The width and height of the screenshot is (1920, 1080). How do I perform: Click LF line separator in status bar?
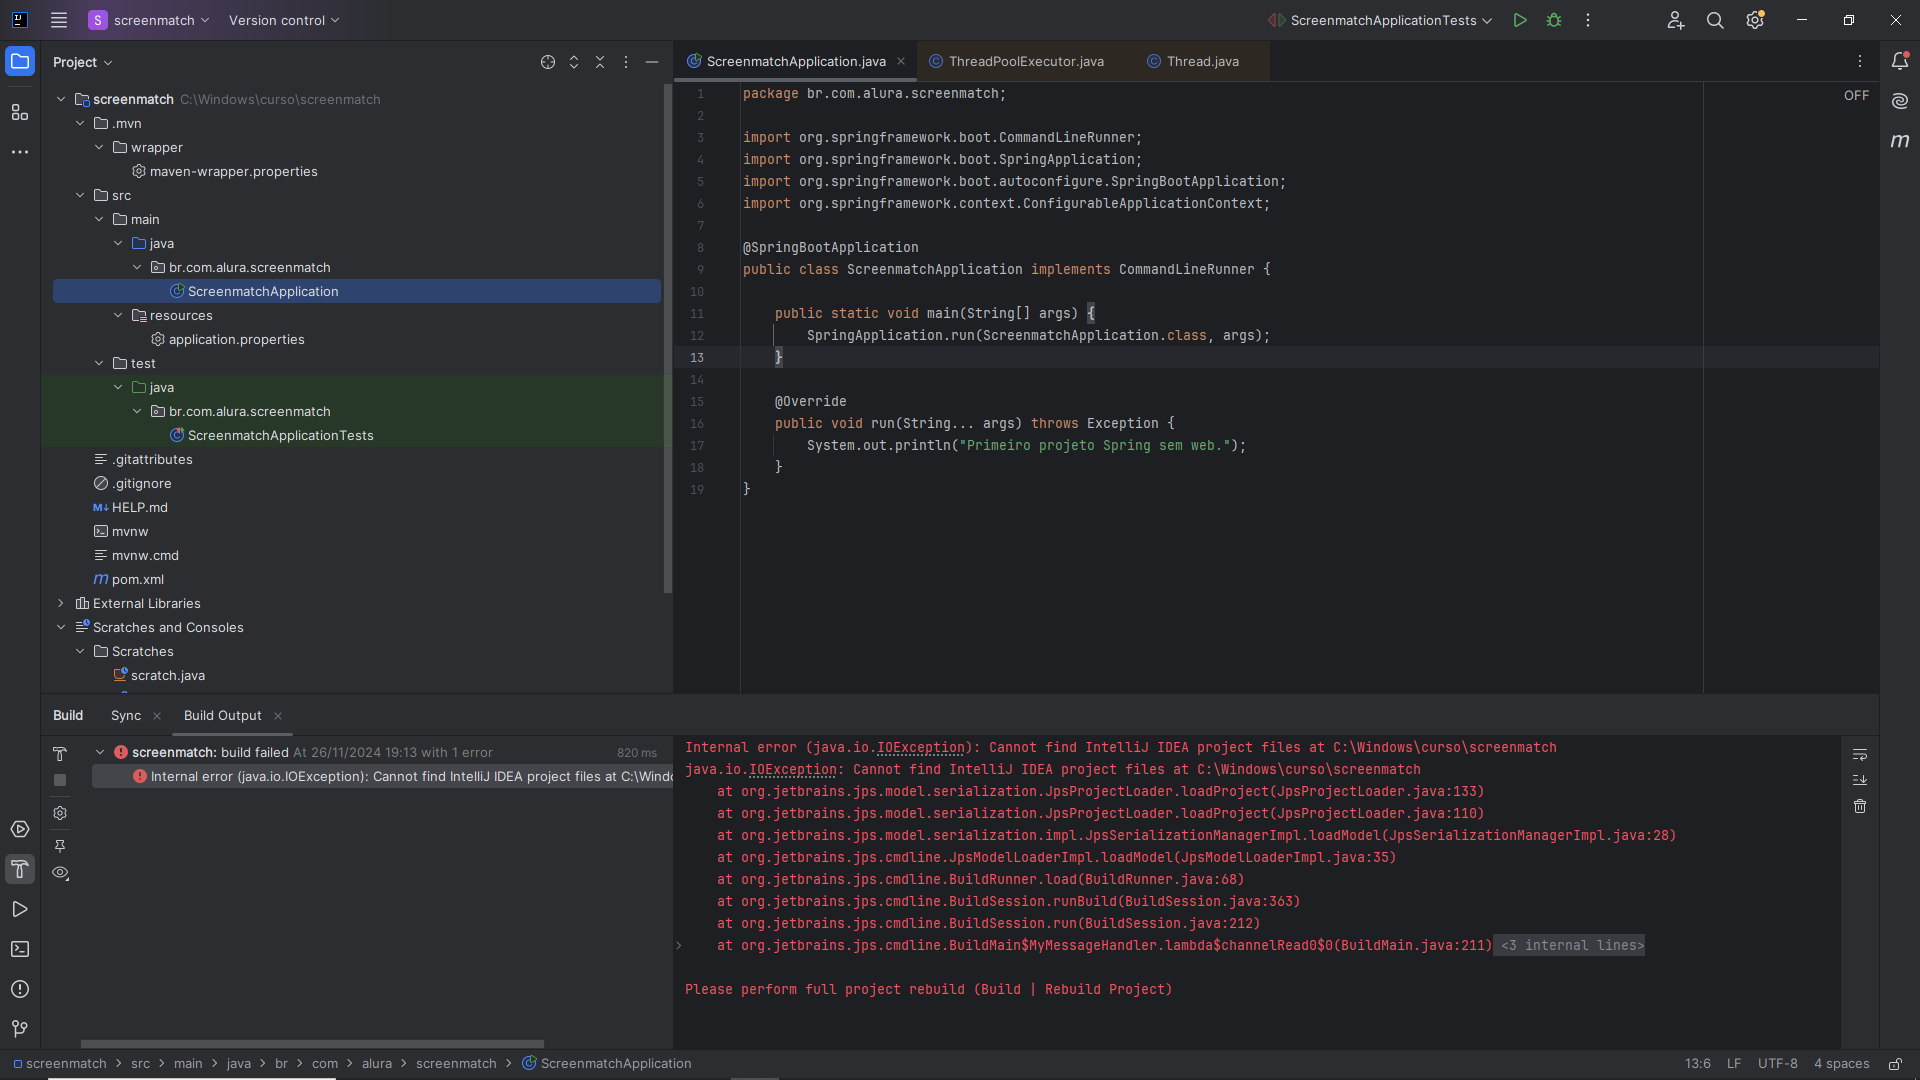1734,1064
